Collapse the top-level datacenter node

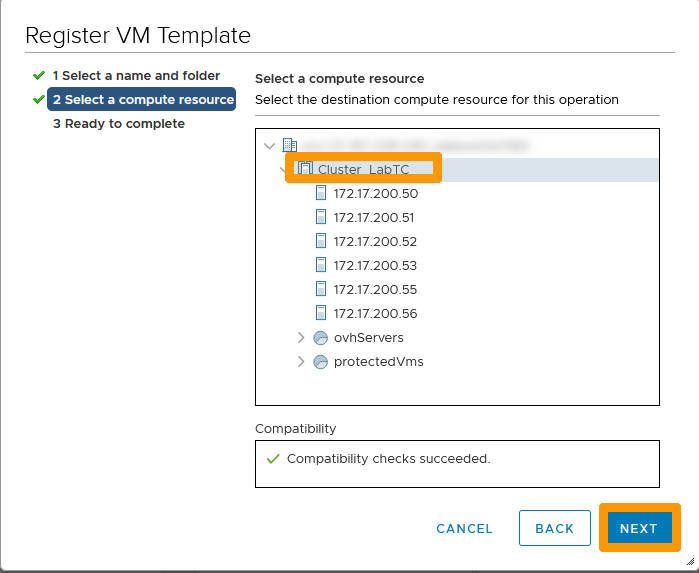pyautogui.click(x=269, y=146)
